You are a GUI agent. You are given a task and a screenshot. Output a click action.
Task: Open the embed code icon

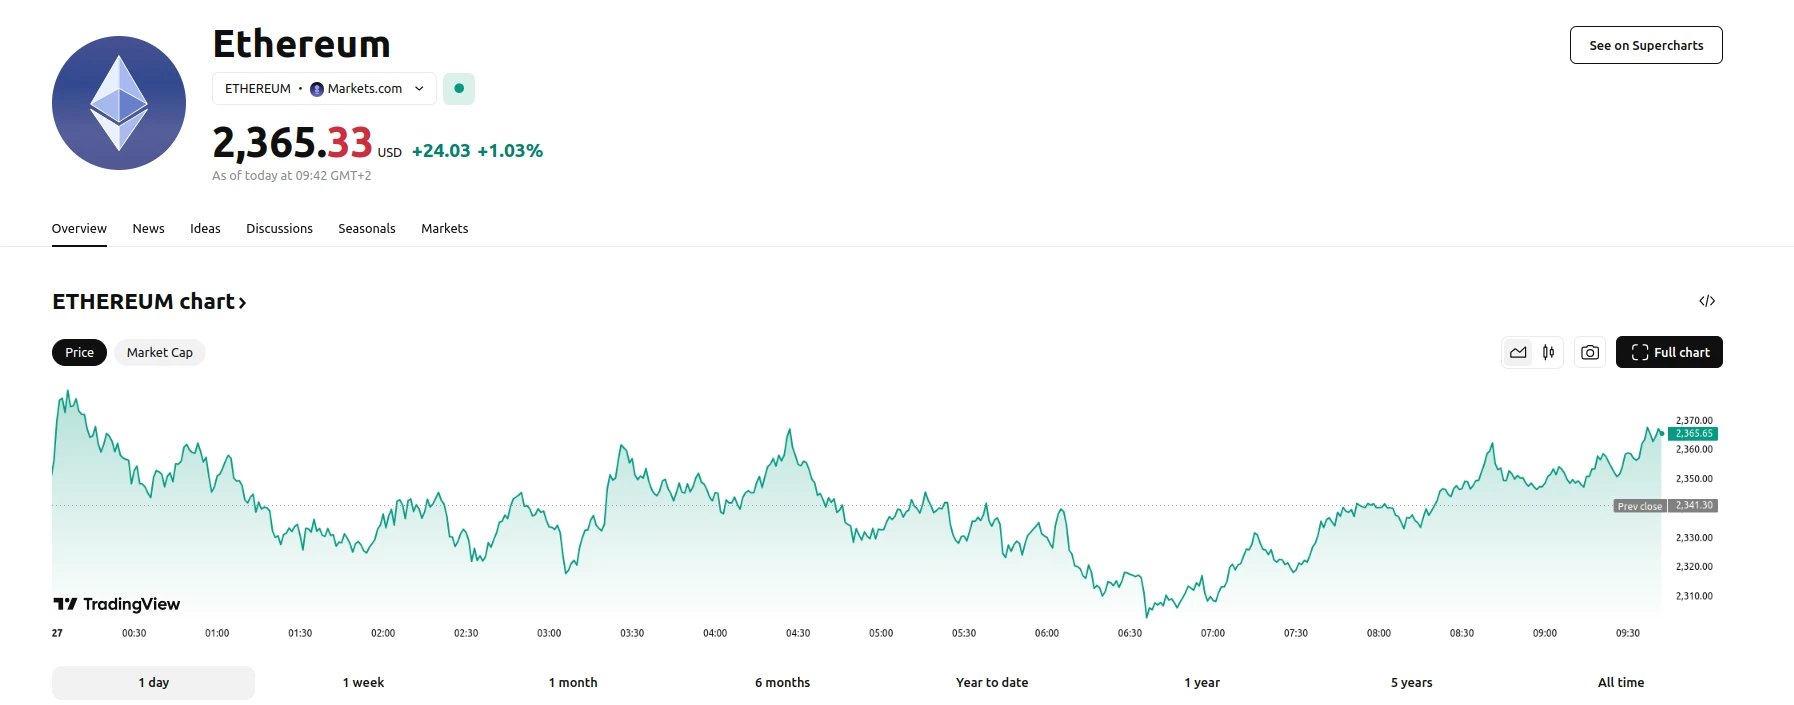[1707, 301]
